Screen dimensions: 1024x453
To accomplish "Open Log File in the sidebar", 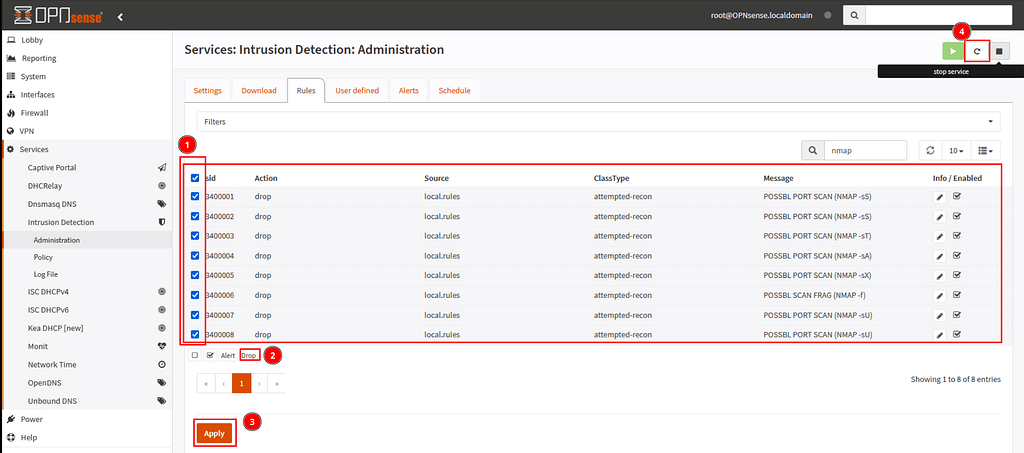I will point(47,274).
